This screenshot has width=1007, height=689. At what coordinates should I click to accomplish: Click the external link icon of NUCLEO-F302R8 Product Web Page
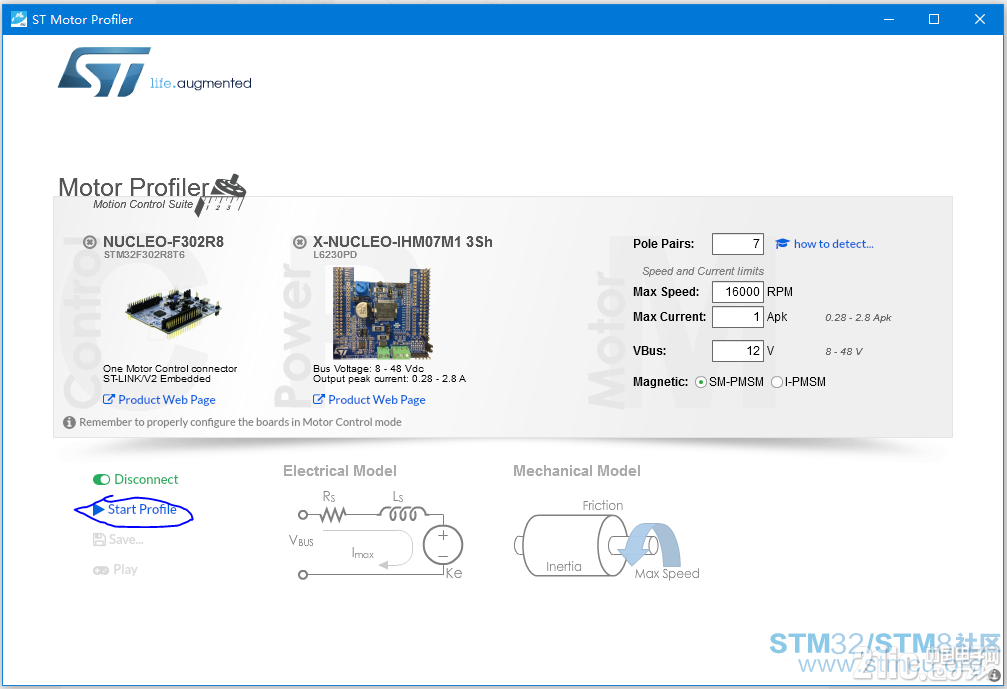109,399
